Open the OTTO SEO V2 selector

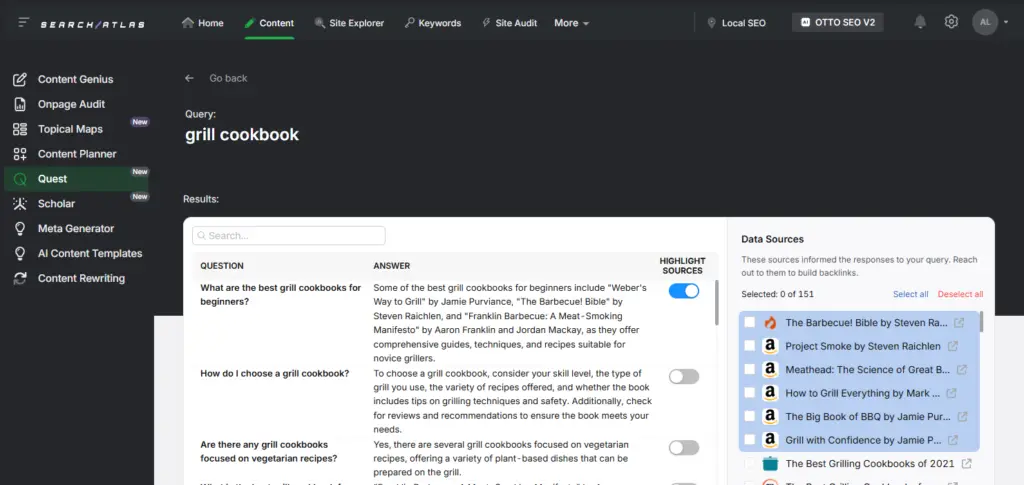(x=838, y=22)
